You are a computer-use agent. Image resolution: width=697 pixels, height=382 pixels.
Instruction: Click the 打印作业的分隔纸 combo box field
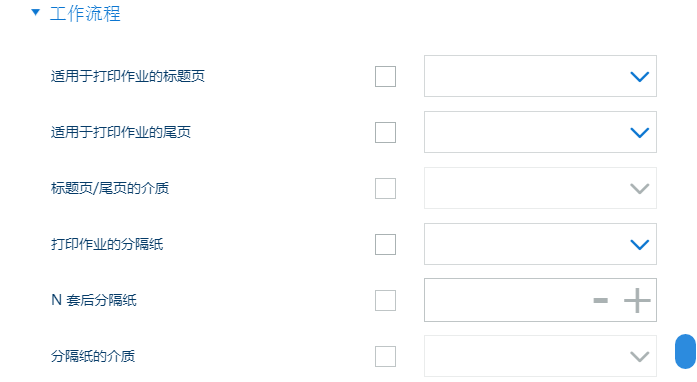541,244
